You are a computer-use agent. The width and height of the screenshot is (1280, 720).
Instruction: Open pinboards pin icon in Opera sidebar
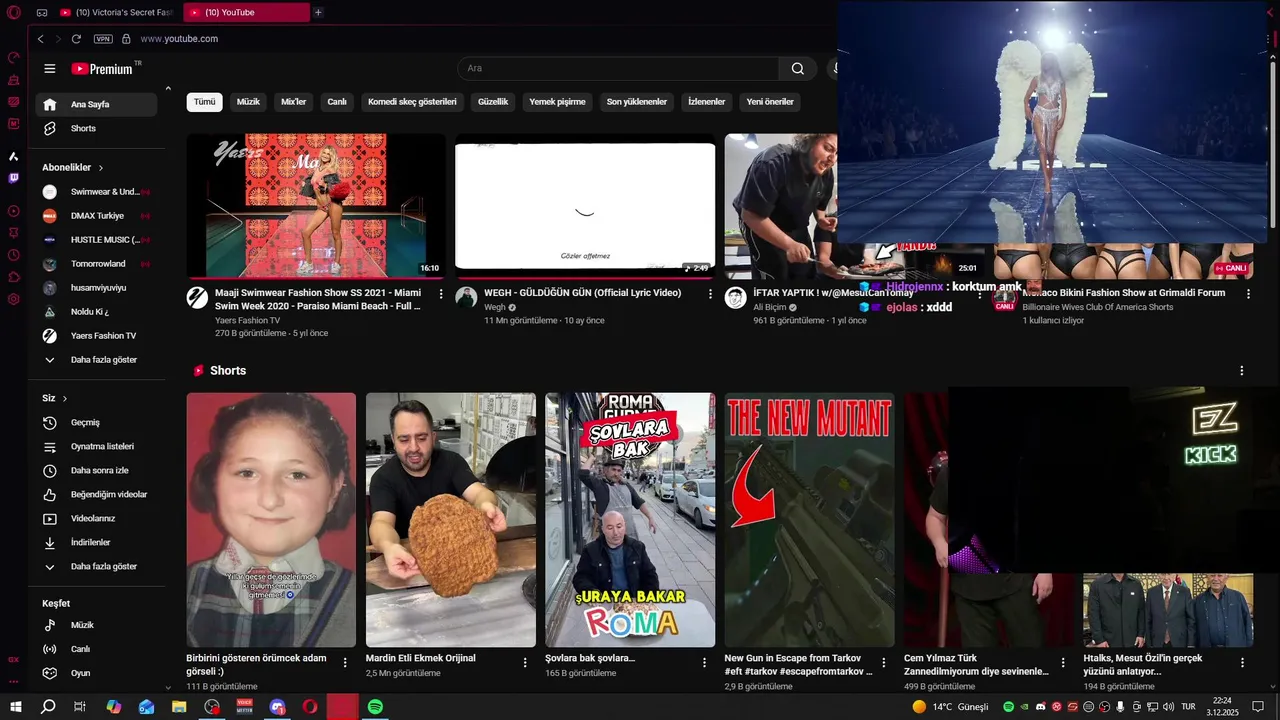[x=13, y=233]
